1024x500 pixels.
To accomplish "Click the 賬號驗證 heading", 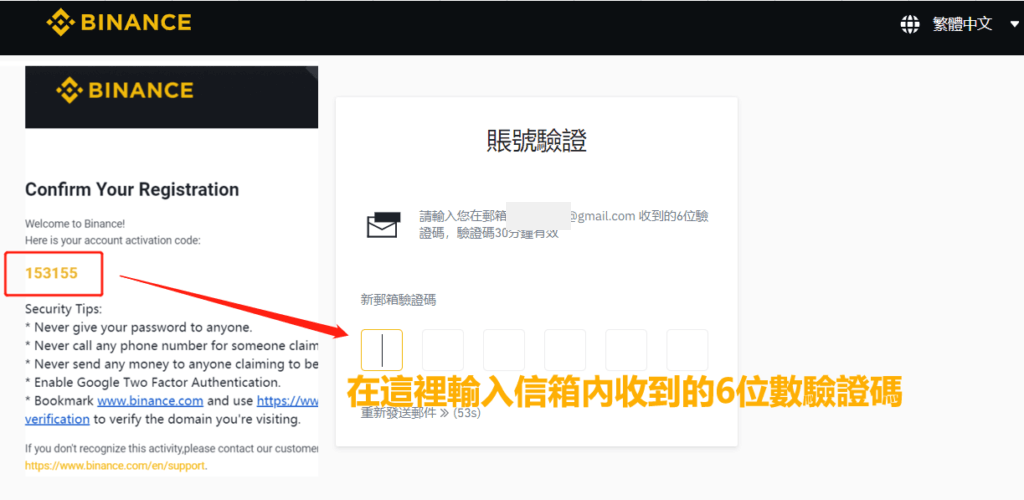I will pos(537,142).
